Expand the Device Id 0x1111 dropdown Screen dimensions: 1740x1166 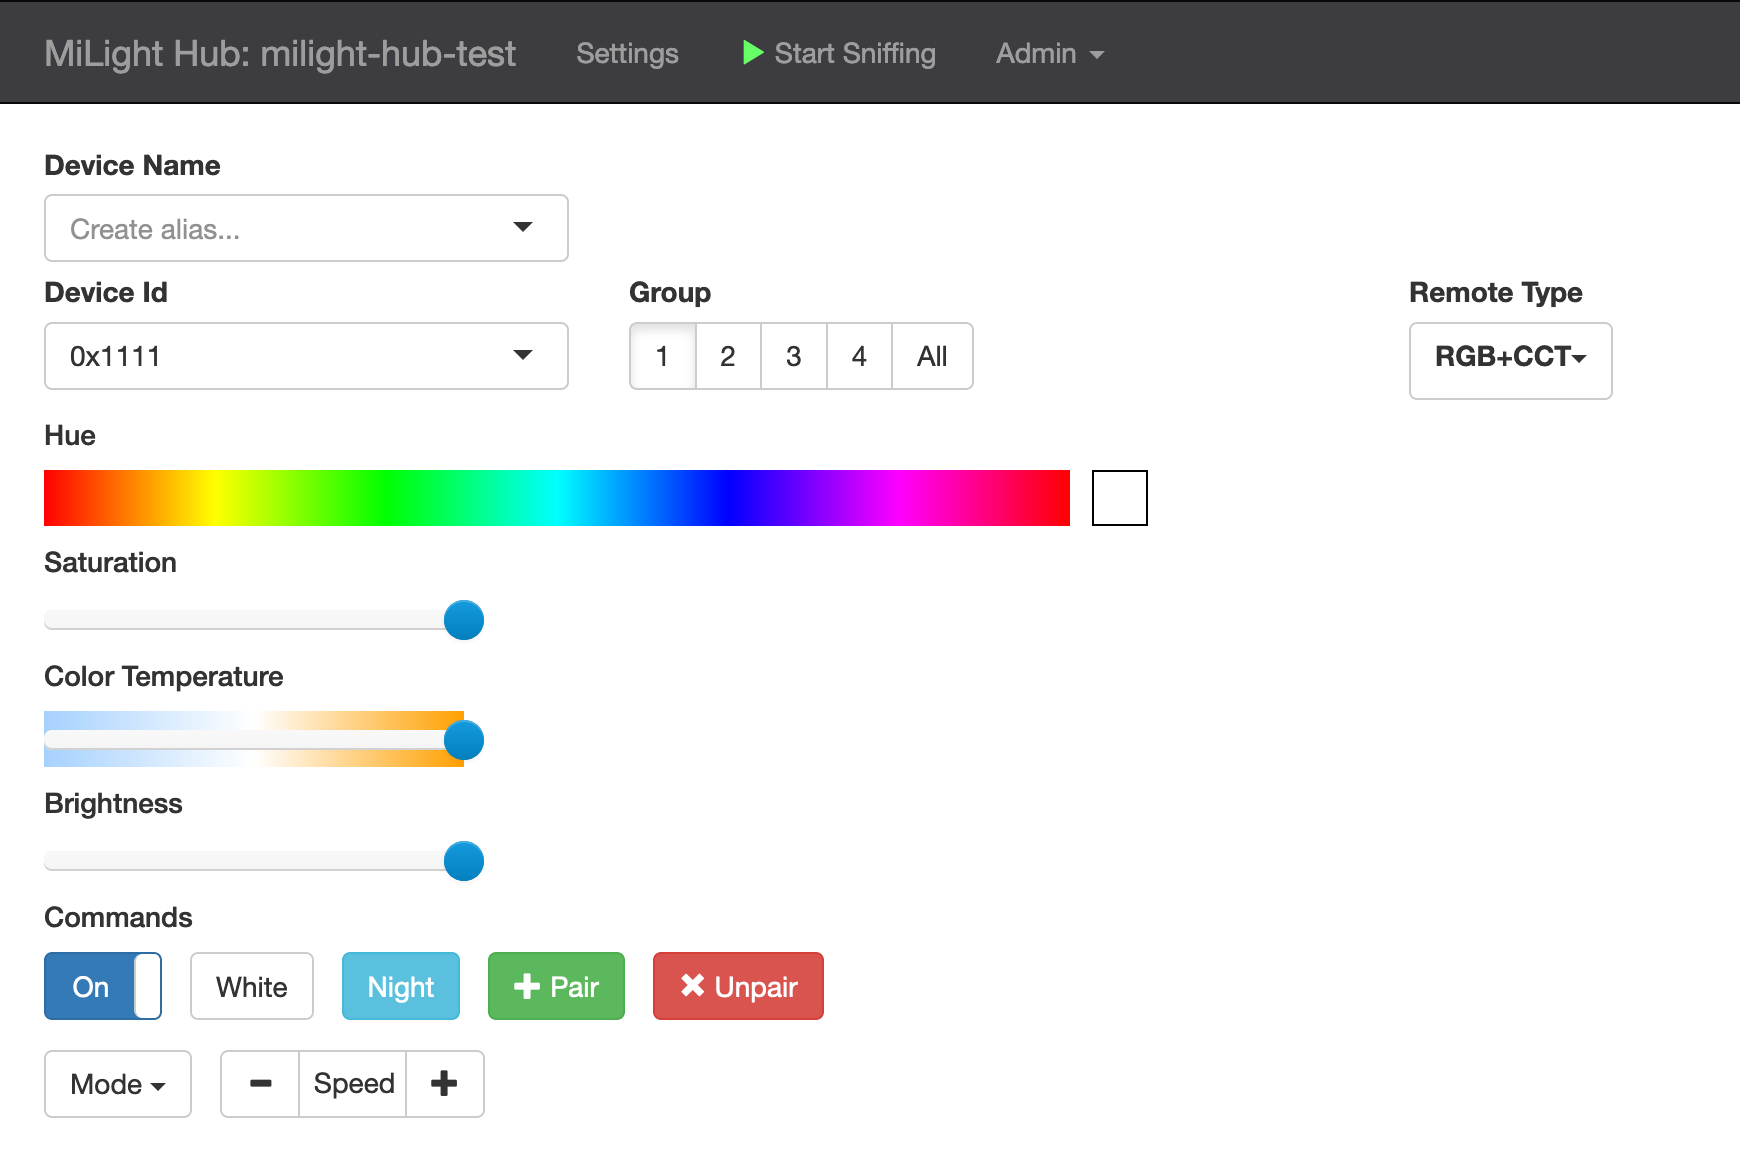pyautogui.click(x=306, y=356)
